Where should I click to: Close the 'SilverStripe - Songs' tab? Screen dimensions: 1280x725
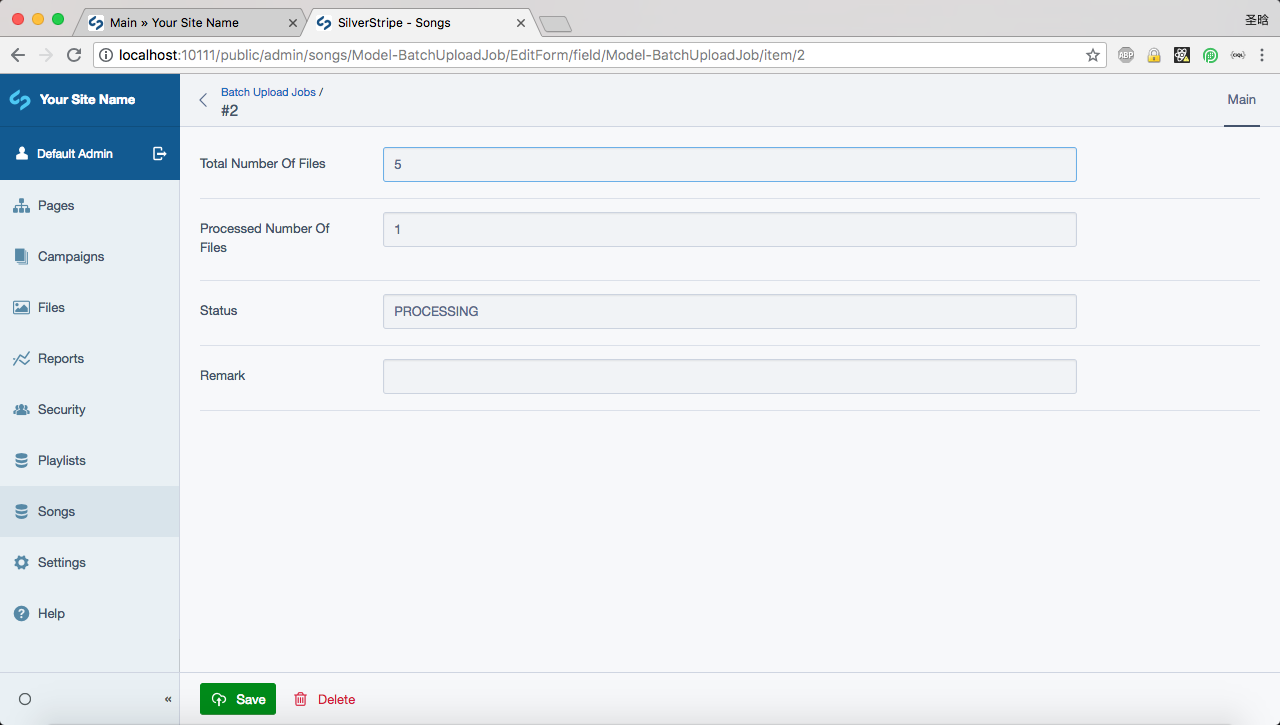pos(520,22)
